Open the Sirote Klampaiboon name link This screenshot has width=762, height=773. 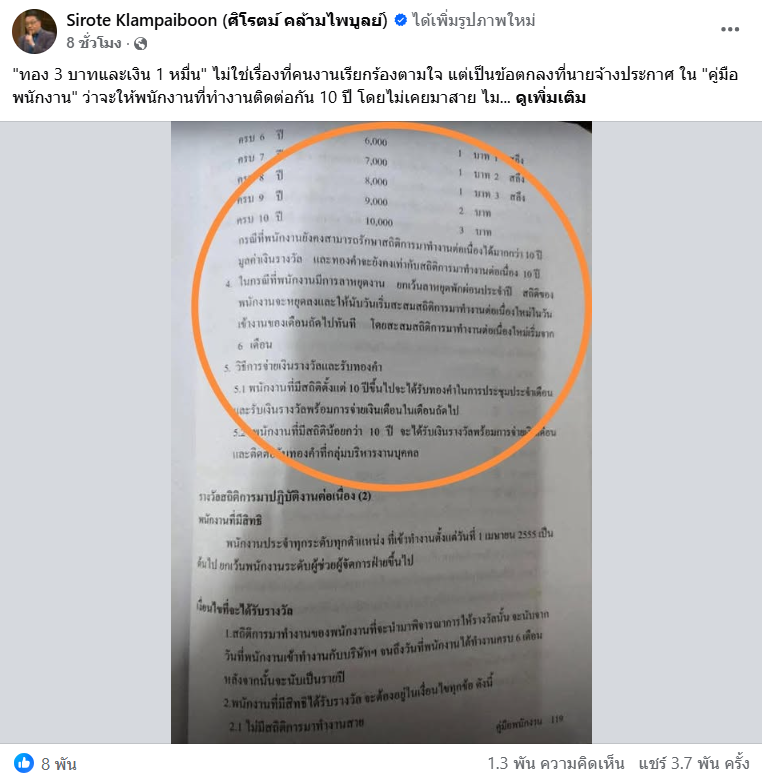point(141,20)
